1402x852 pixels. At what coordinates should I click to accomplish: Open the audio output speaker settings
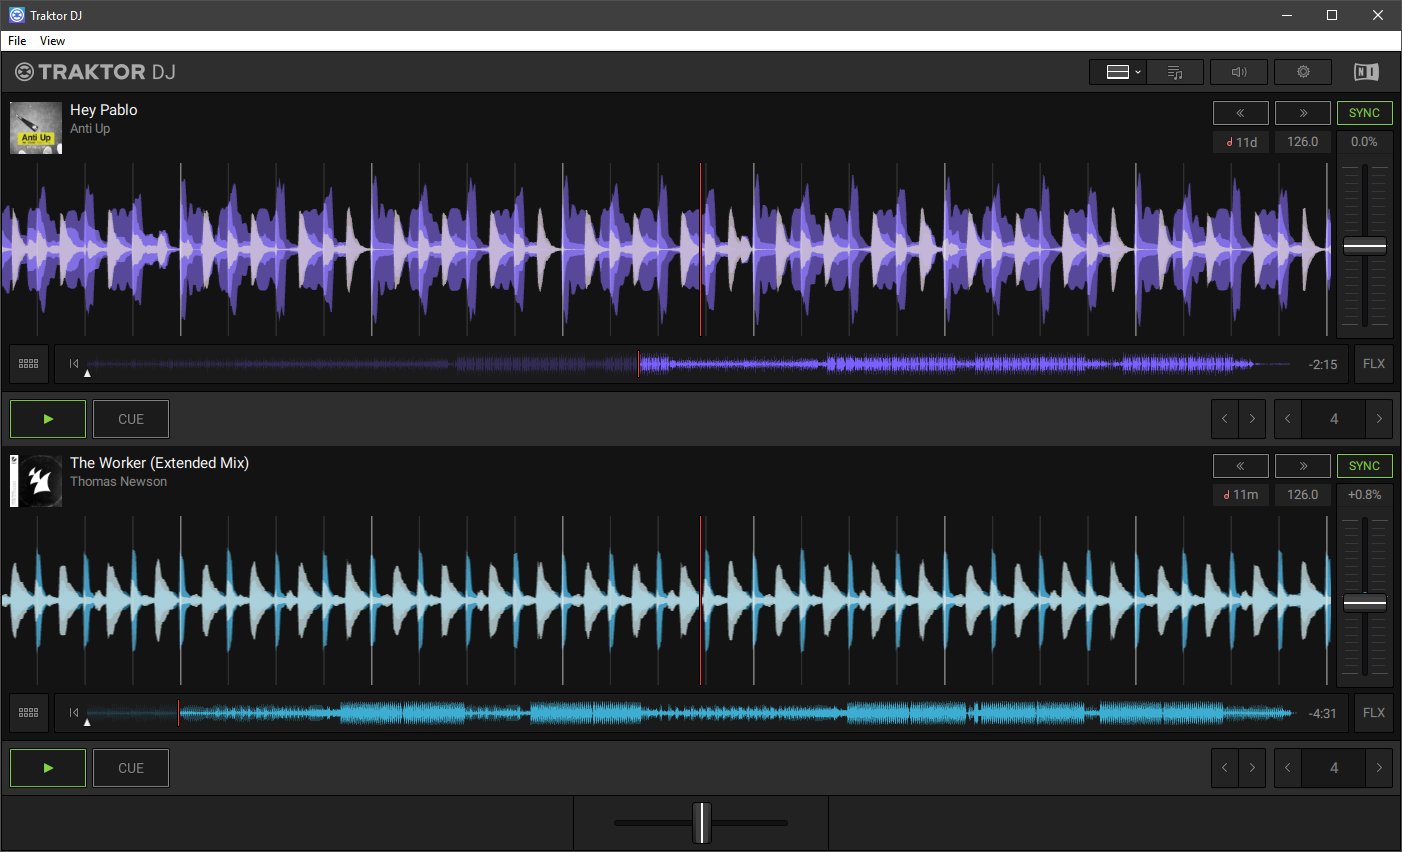click(1239, 72)
